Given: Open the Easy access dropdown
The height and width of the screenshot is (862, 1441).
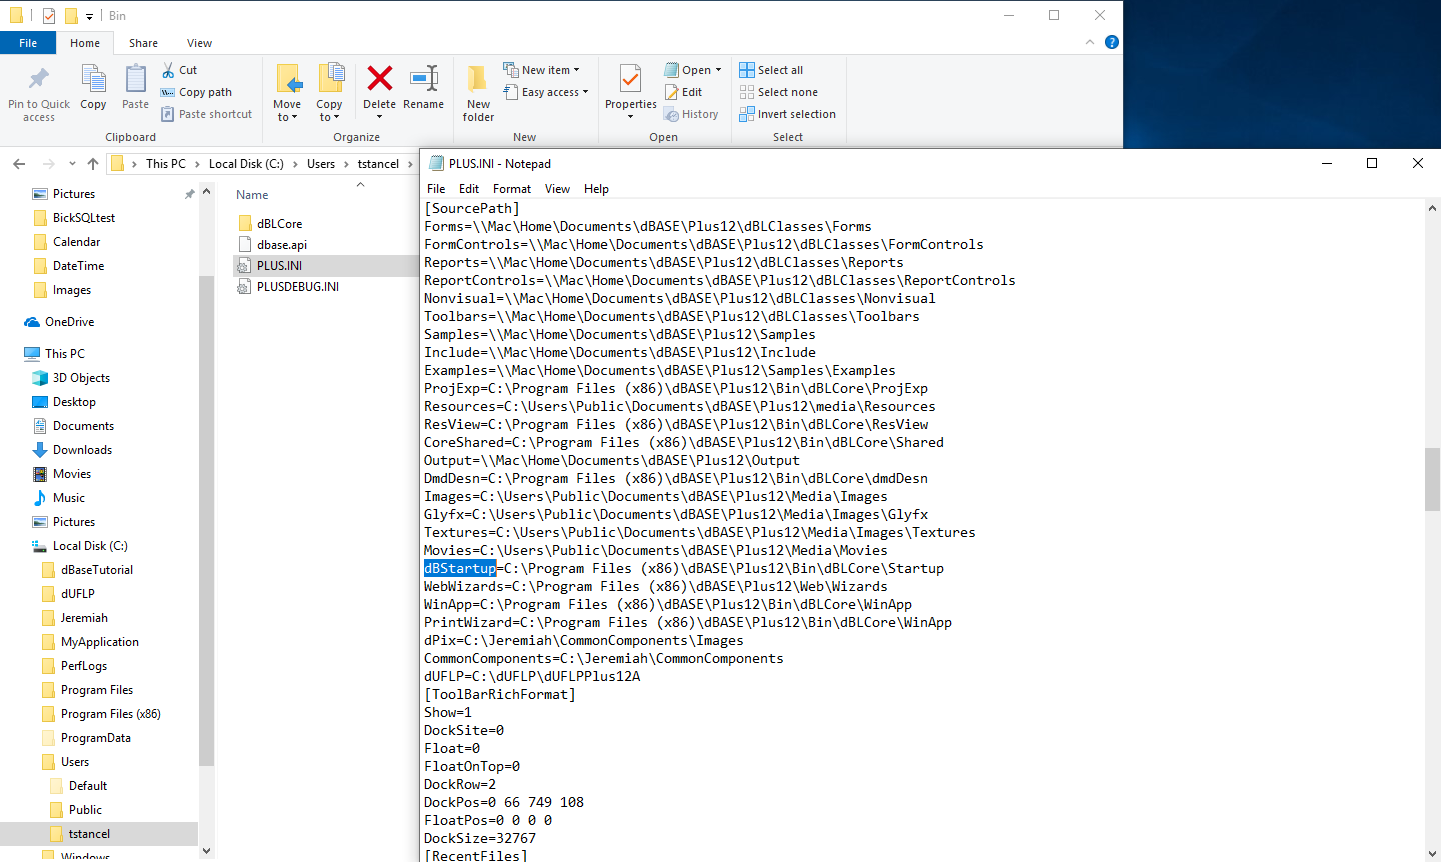Looking at the screenshot, I should point(585,92).
